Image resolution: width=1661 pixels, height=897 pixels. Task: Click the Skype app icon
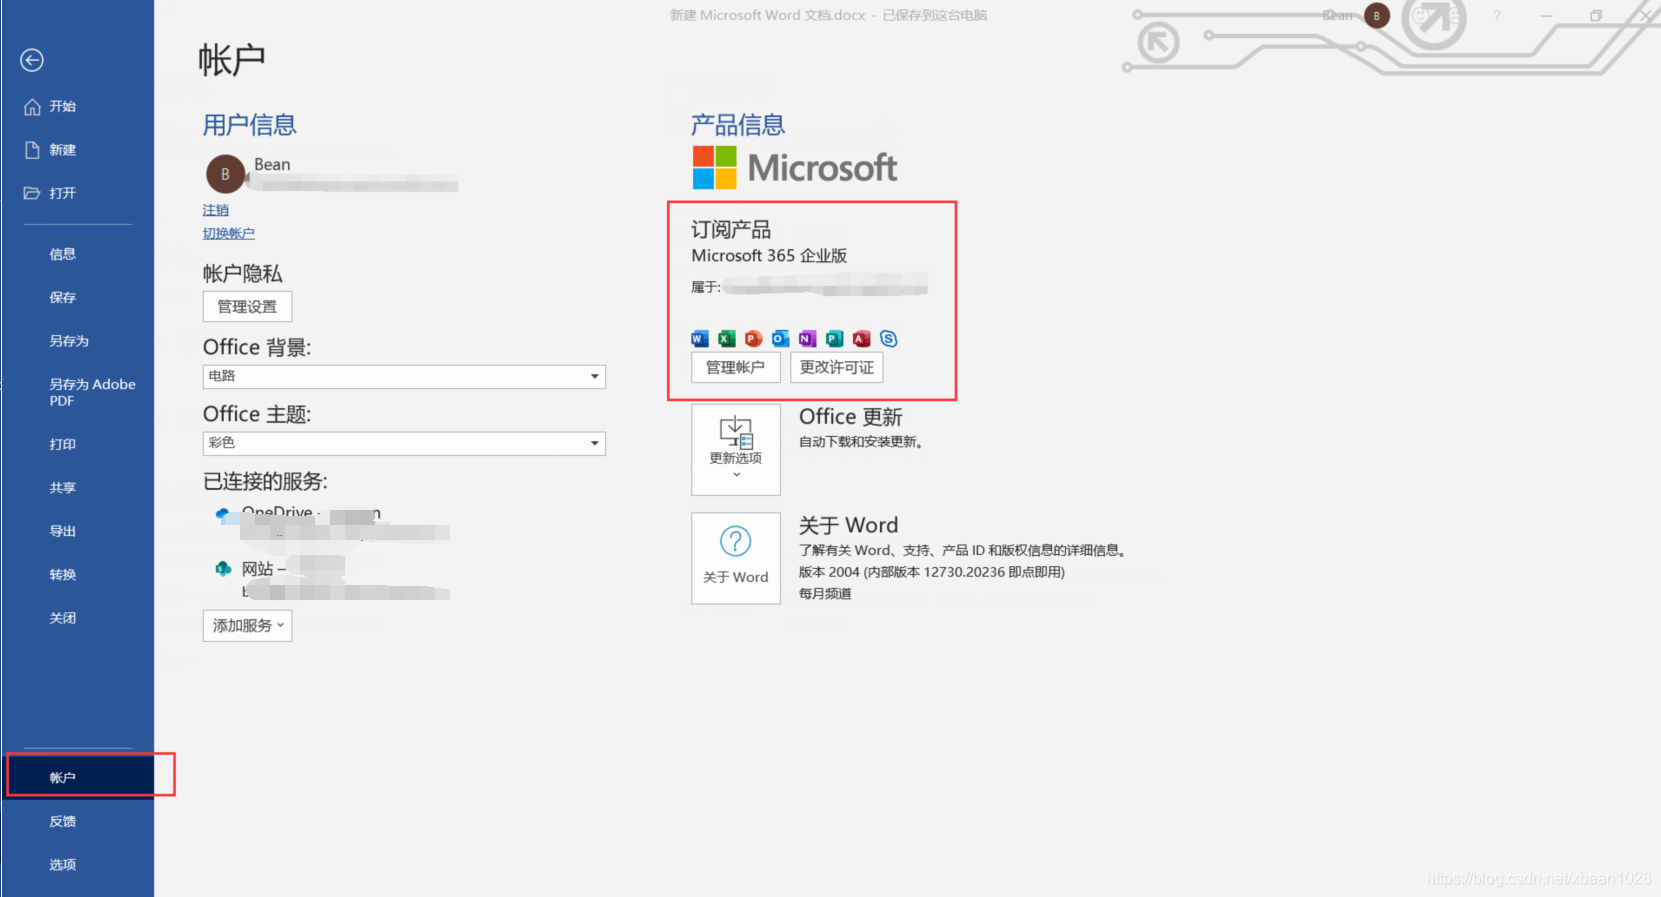[x=889, y=339]
